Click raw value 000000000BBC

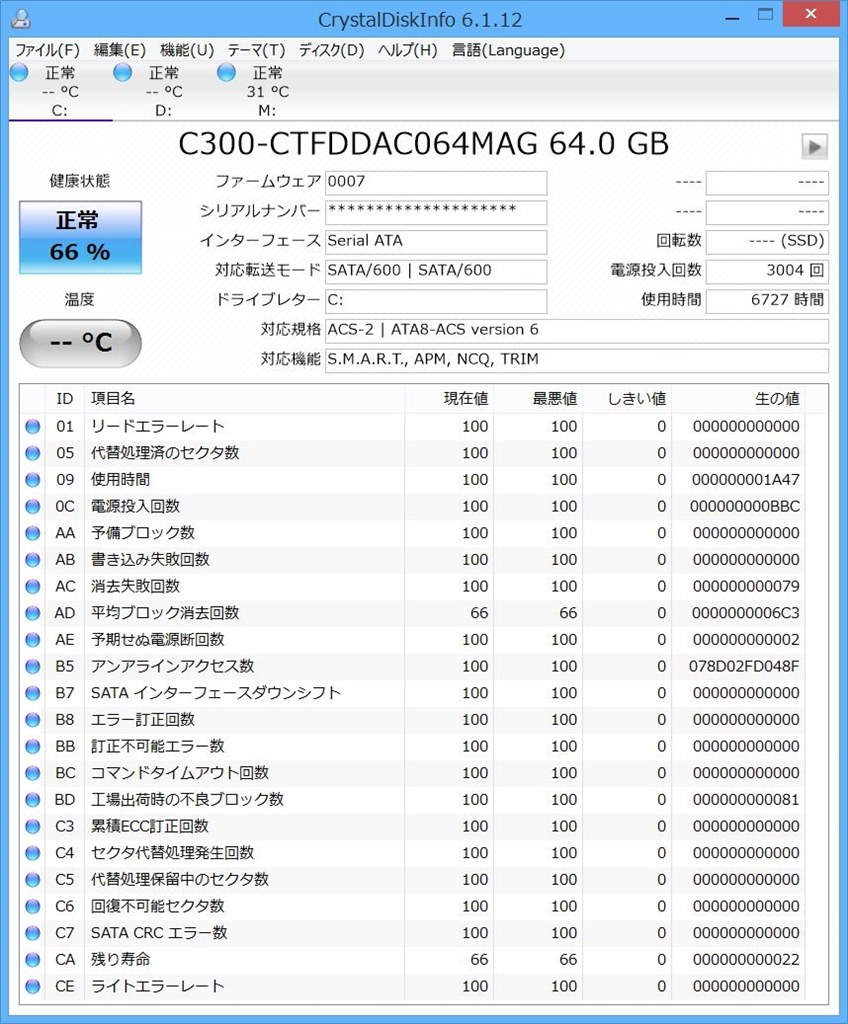(x=745, y=507)
